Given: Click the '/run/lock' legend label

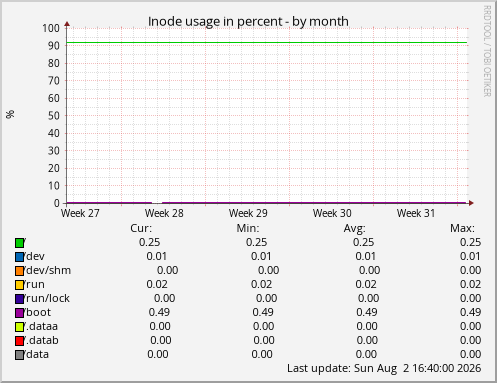Looking at the screenshot, I should (47, 298).
